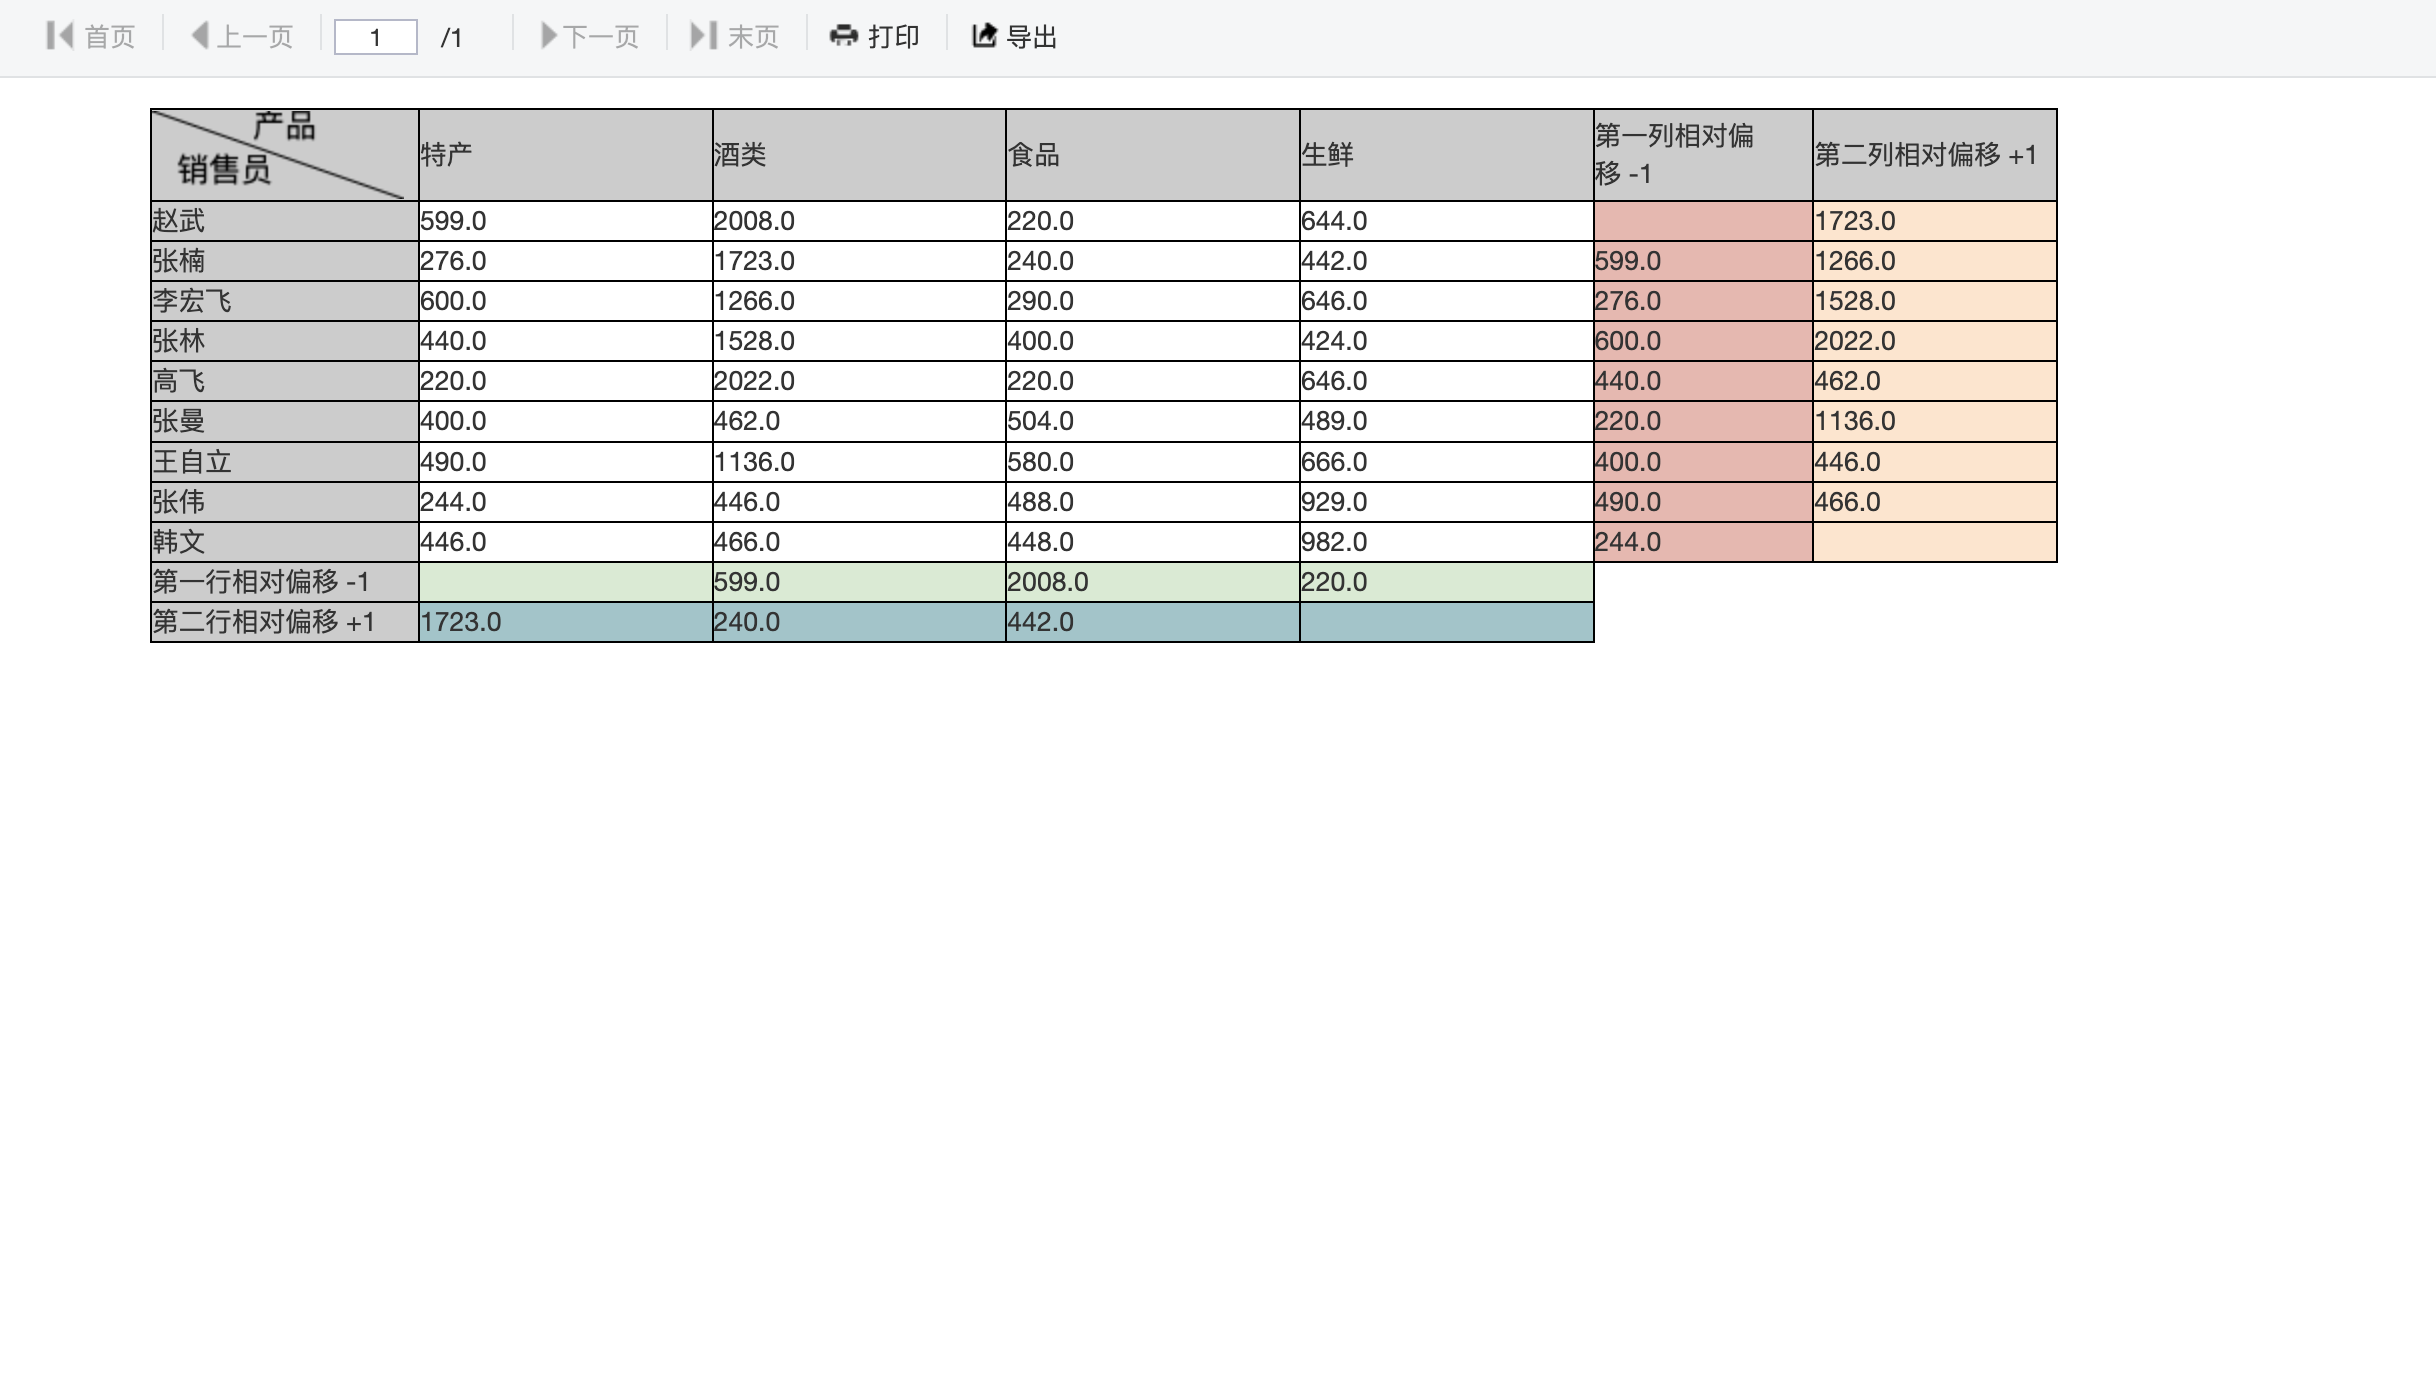This screenshot has height=1394, width=2436.
Task: Click the orange offset cell 1136.0 in 张曼's row
Action: 1935,421
